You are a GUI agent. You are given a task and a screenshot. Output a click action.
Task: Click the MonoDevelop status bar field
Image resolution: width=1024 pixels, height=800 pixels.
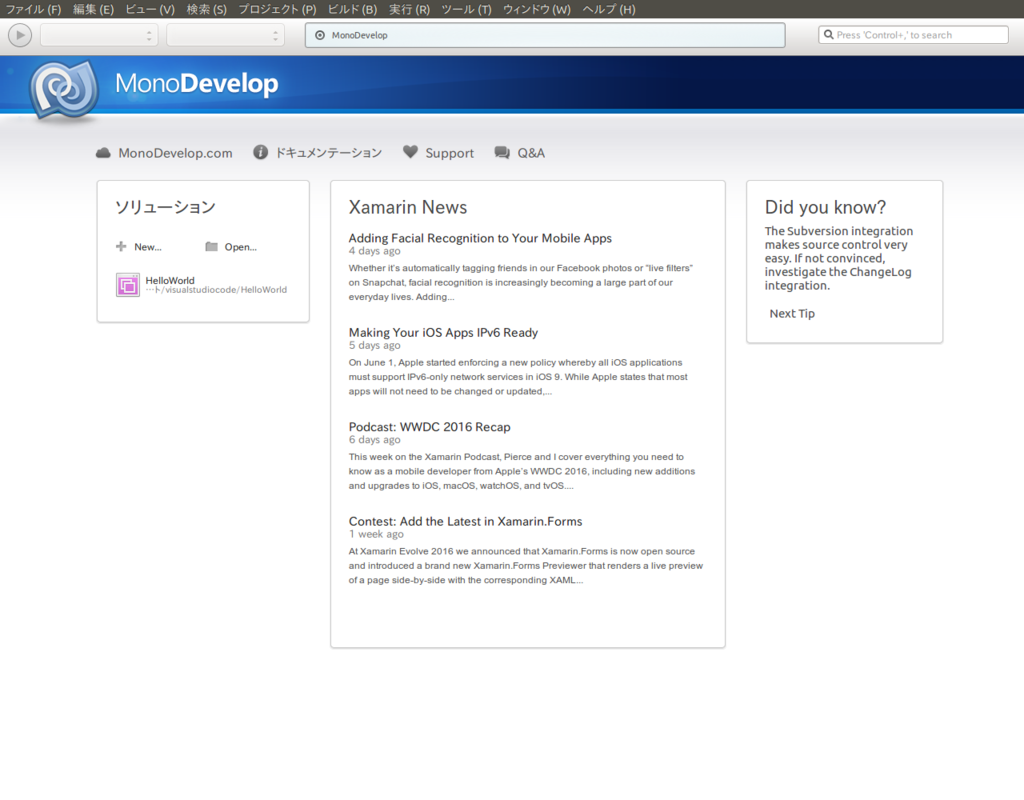(x=545, y=35)
